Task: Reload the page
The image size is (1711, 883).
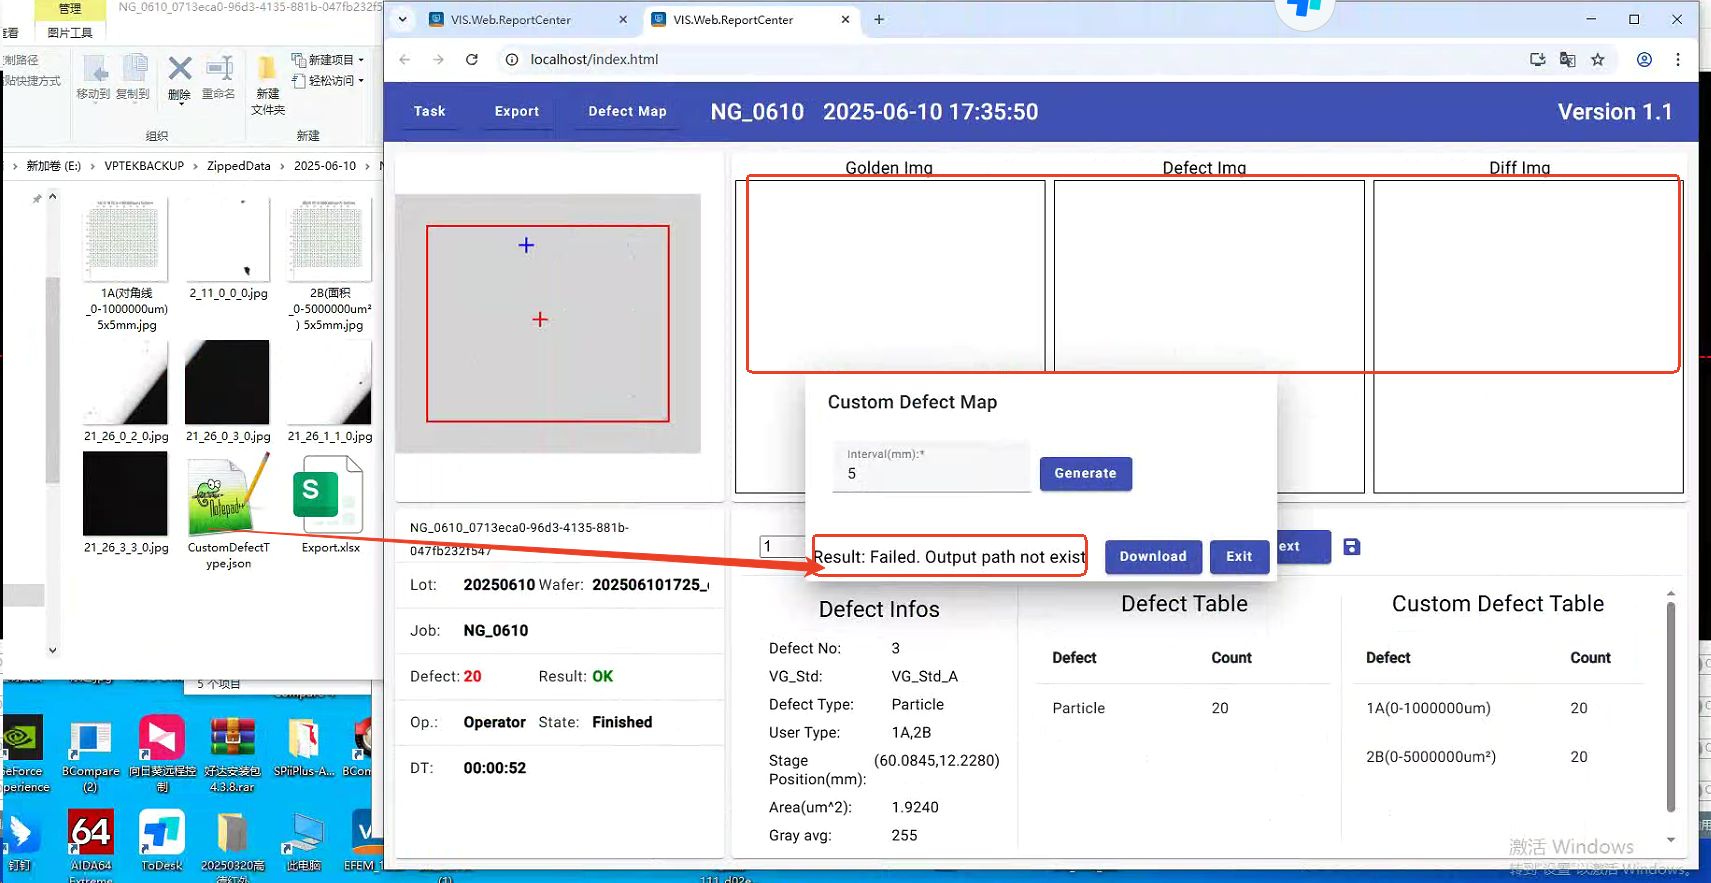Action: coord(472,59)
